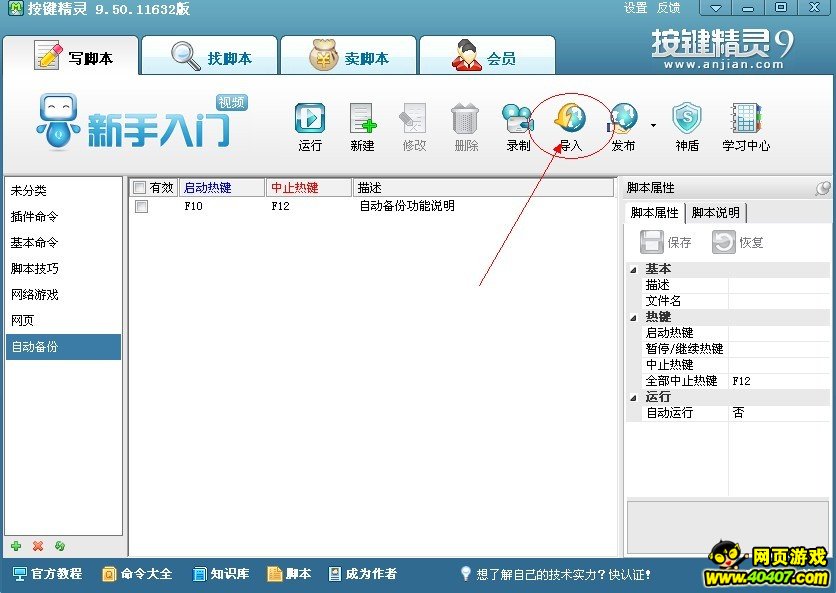Switch to the 脚本属性 properties tab
Image resolution: width=836 pixels, height=593 pixels.
tap(654, 213)
